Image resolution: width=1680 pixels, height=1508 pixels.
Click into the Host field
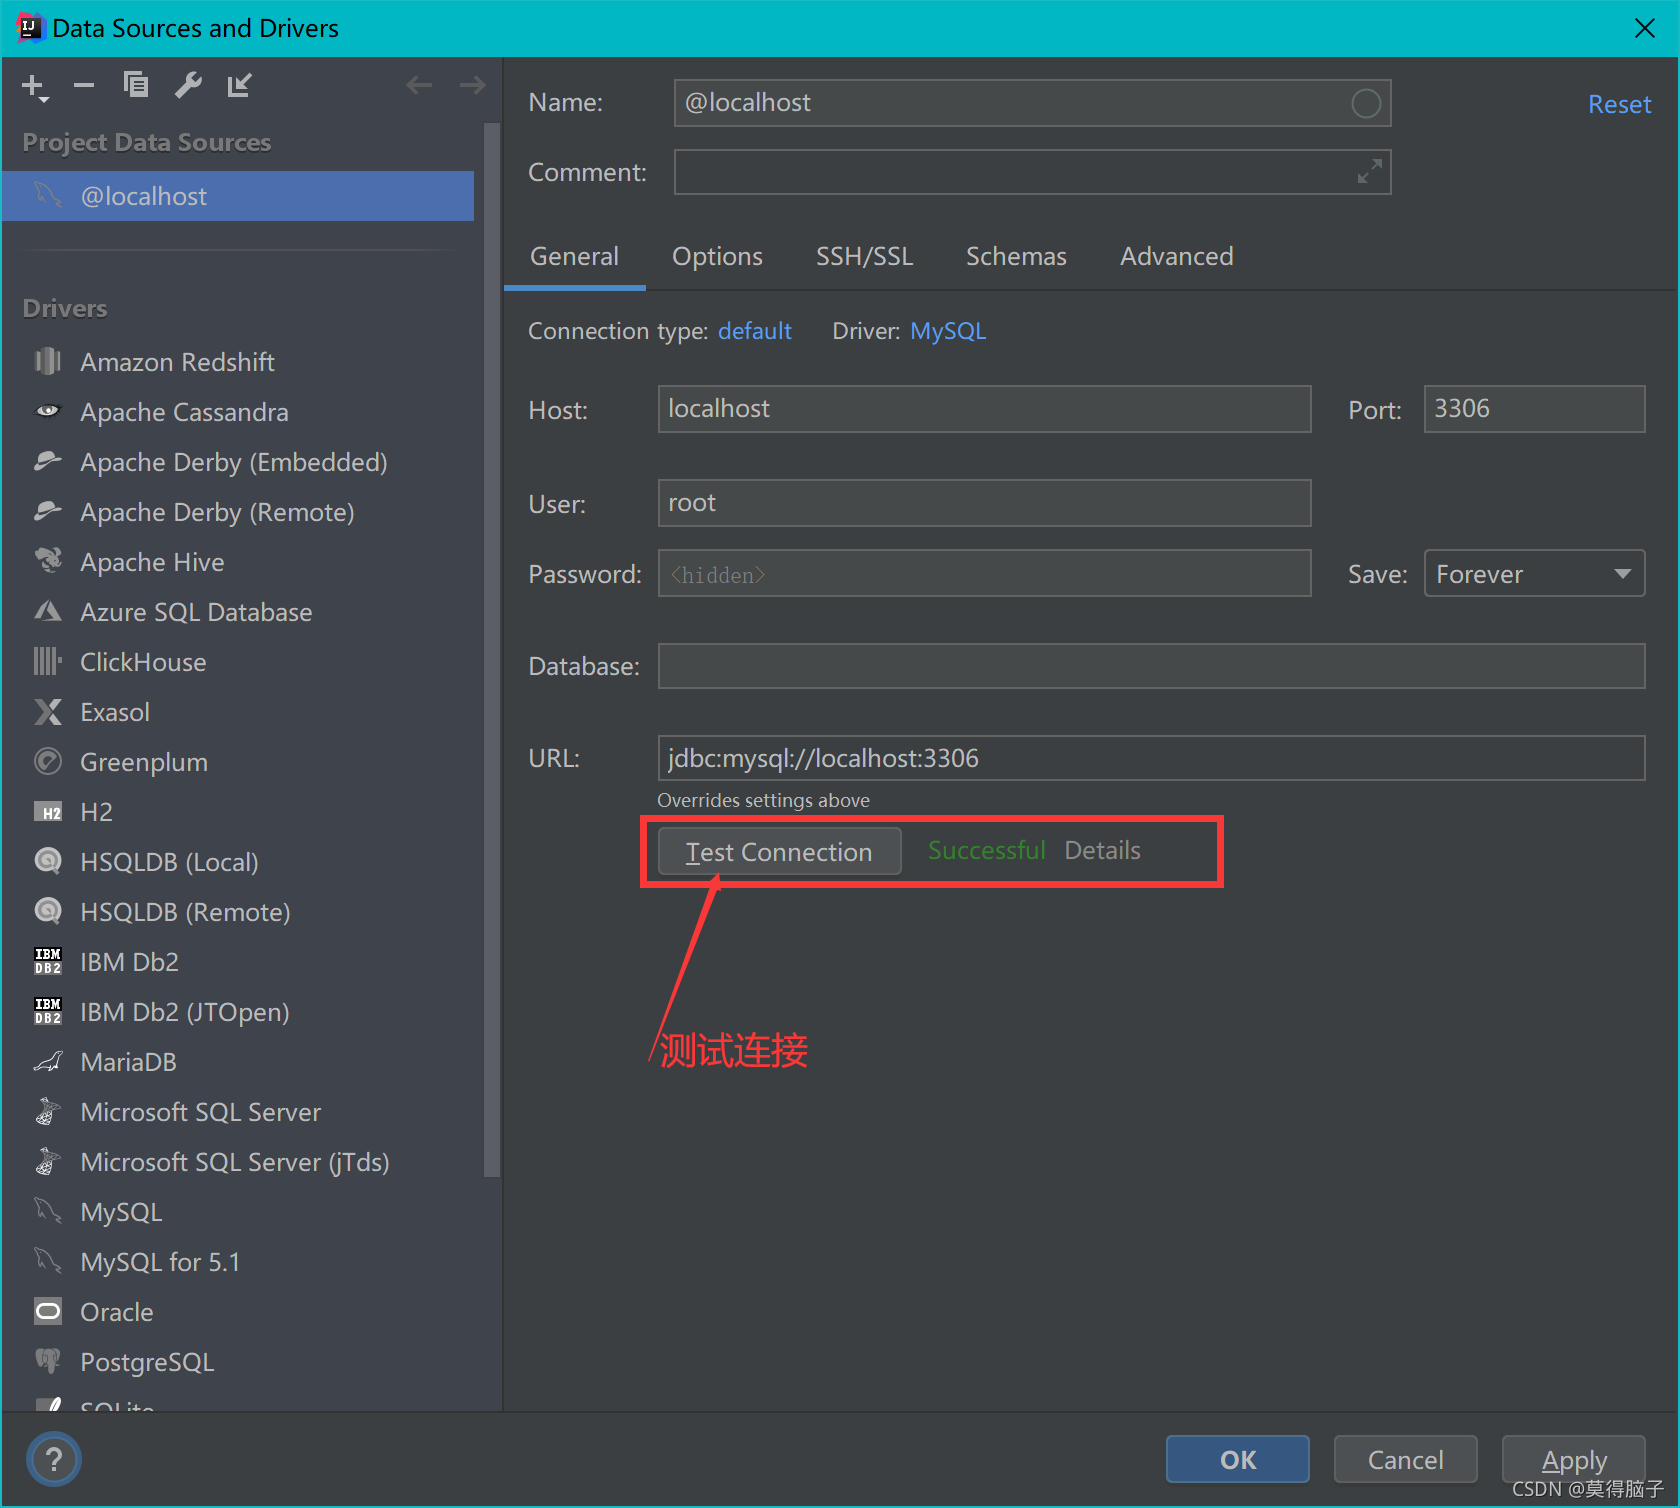[x=984, y=409]
